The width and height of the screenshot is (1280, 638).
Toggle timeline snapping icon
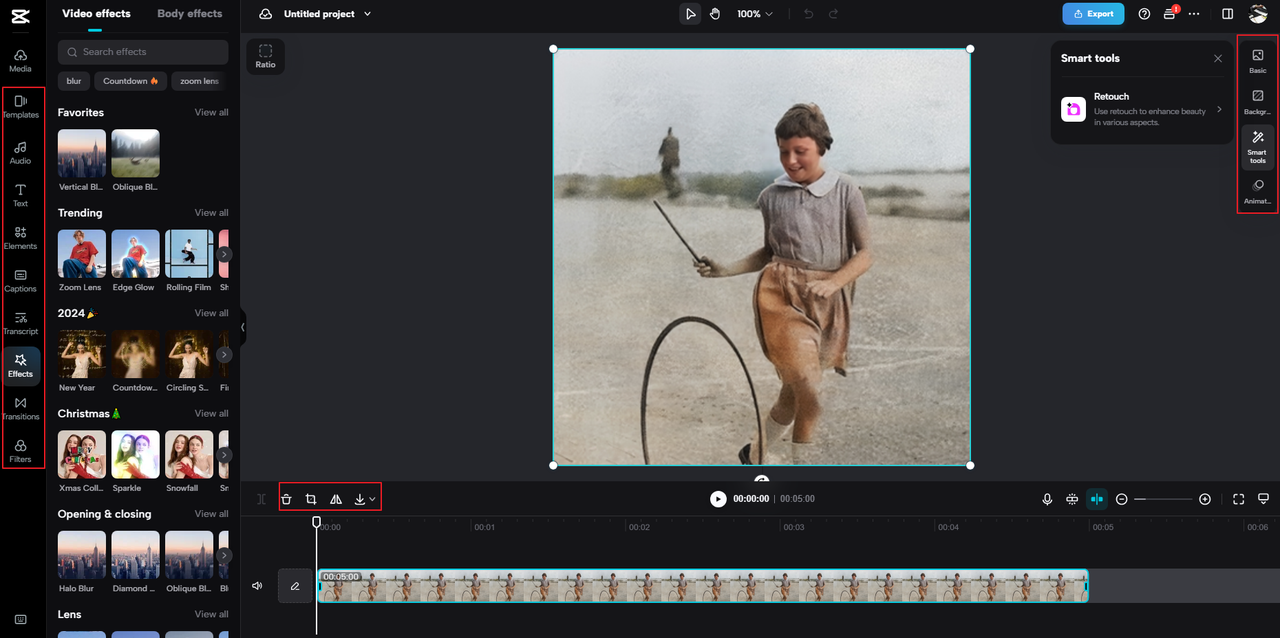point(1097,498)
